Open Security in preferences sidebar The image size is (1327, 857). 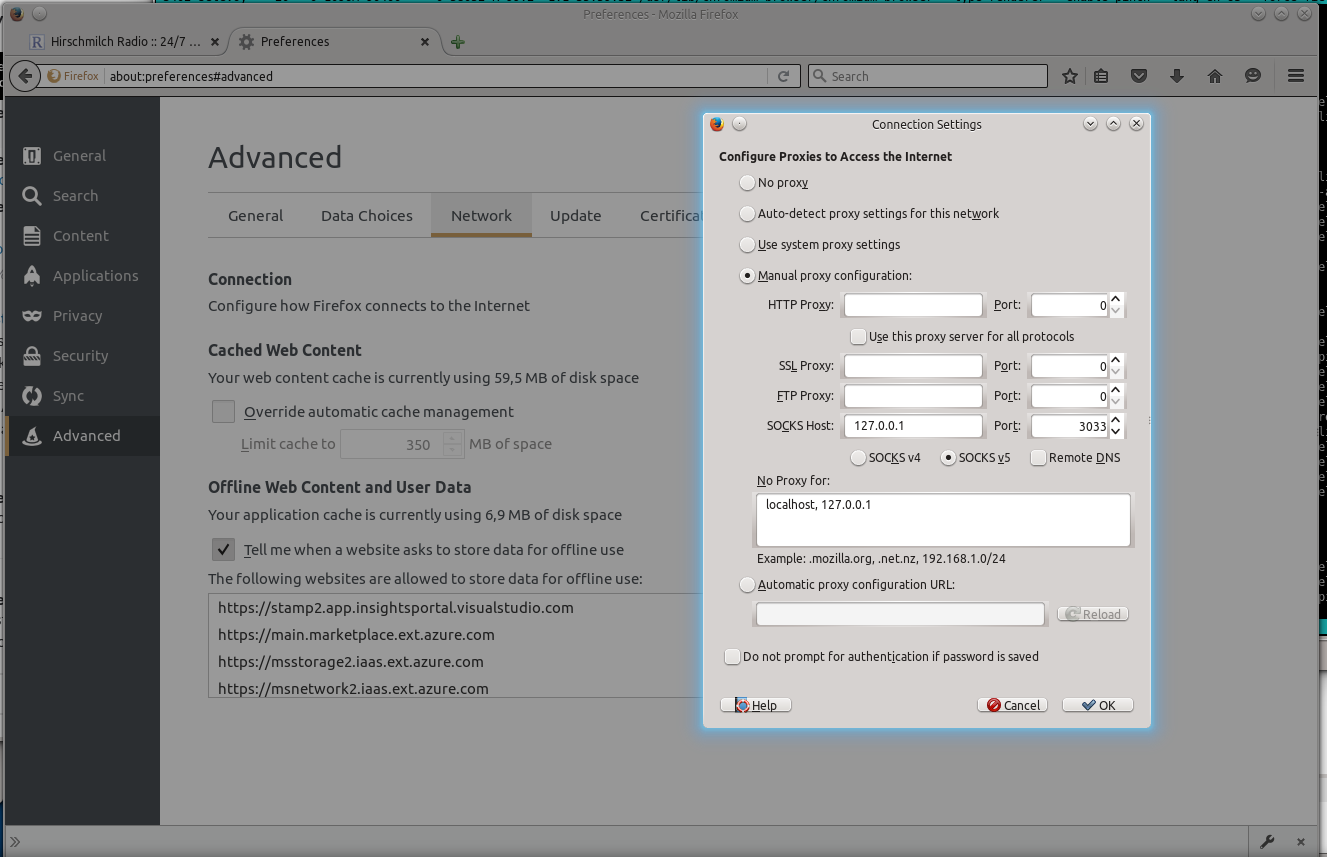(82, 356)
